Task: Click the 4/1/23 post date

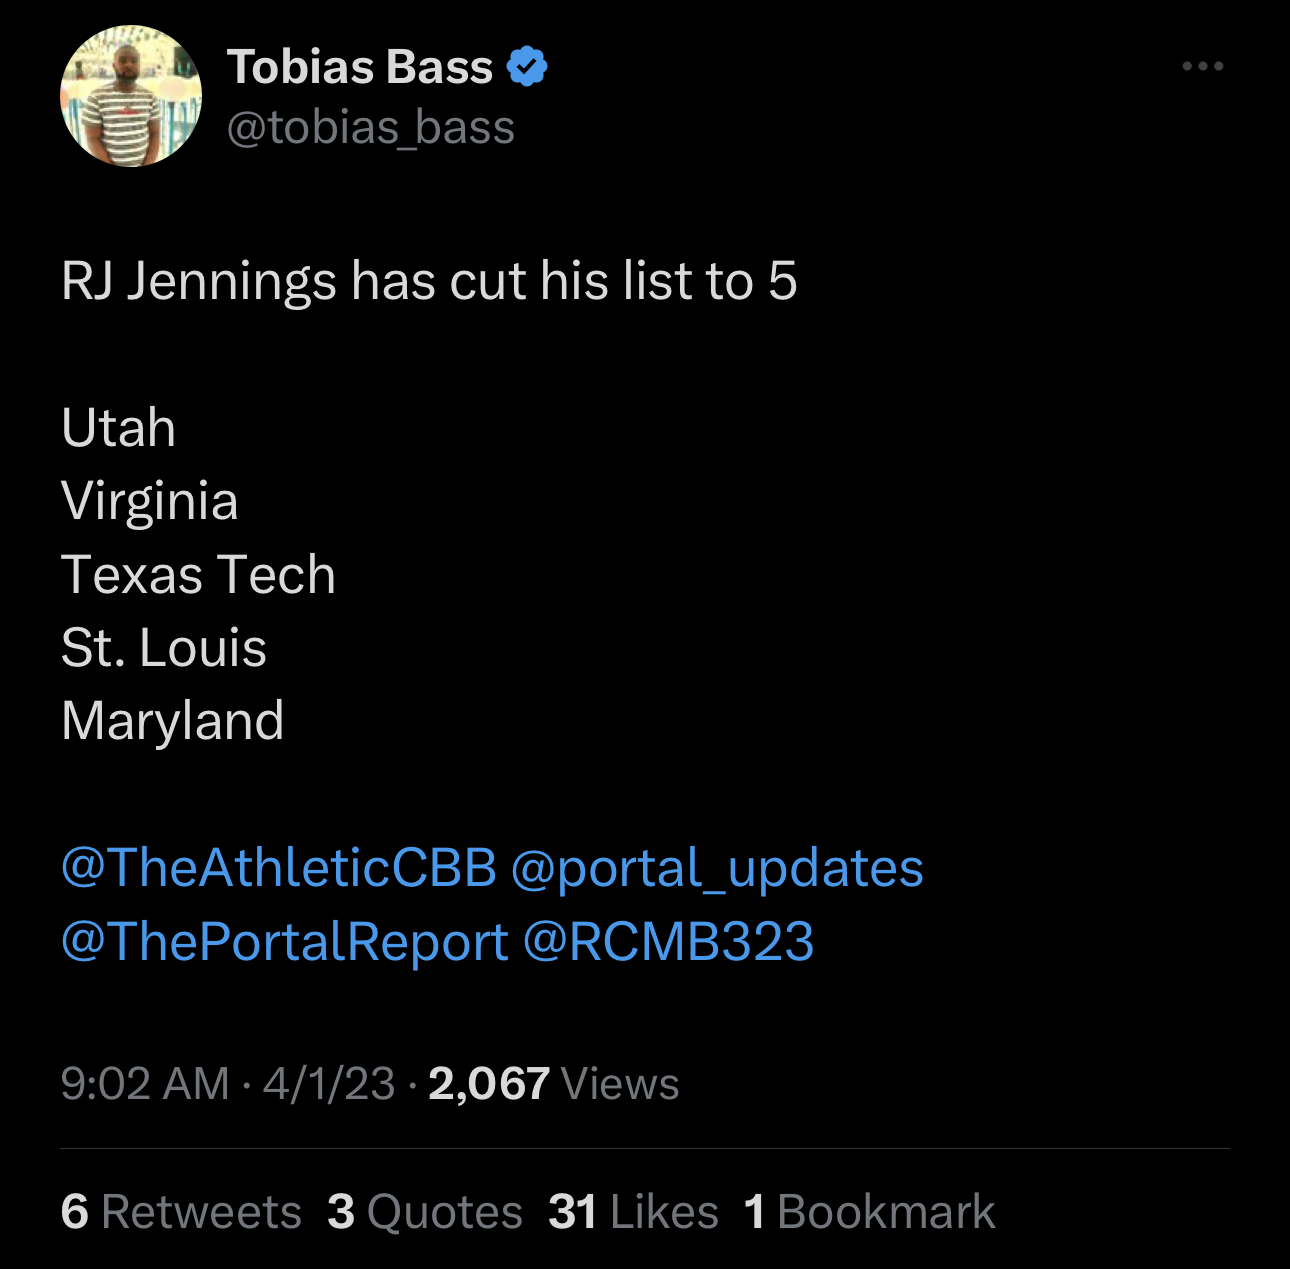Action: pos(329,1084)
